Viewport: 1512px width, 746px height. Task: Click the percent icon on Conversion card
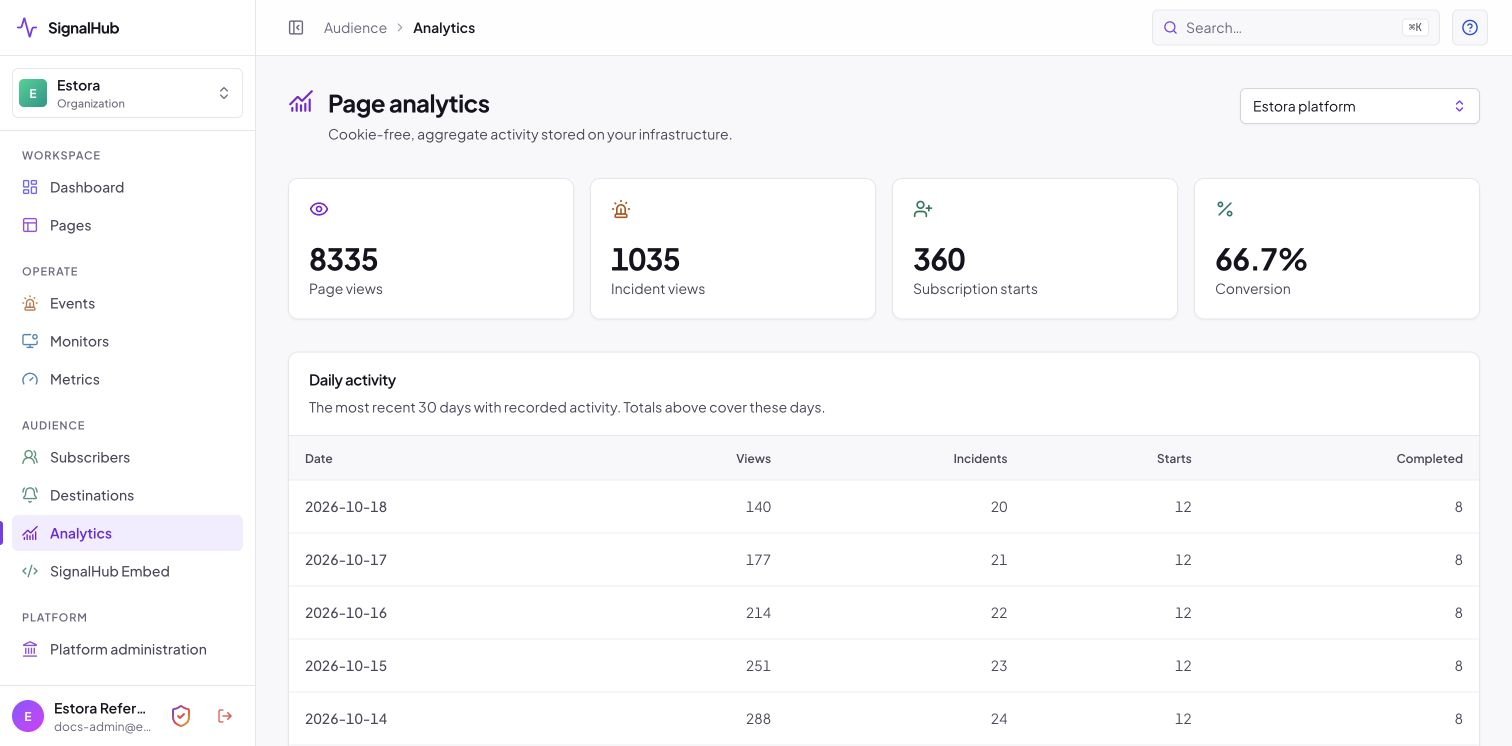click(1225, 209)
